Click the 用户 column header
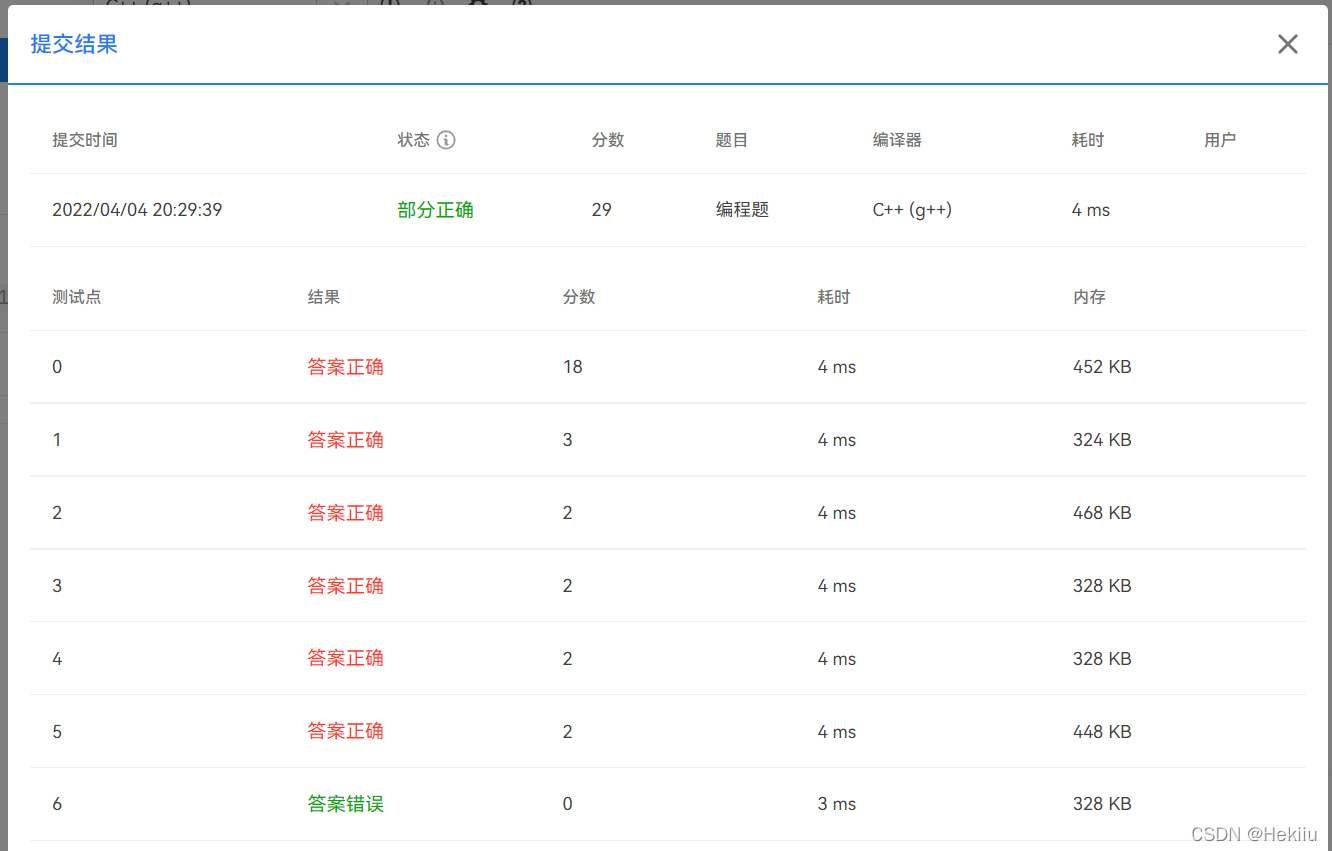Screen dimensions: 1332x851 1220,140
